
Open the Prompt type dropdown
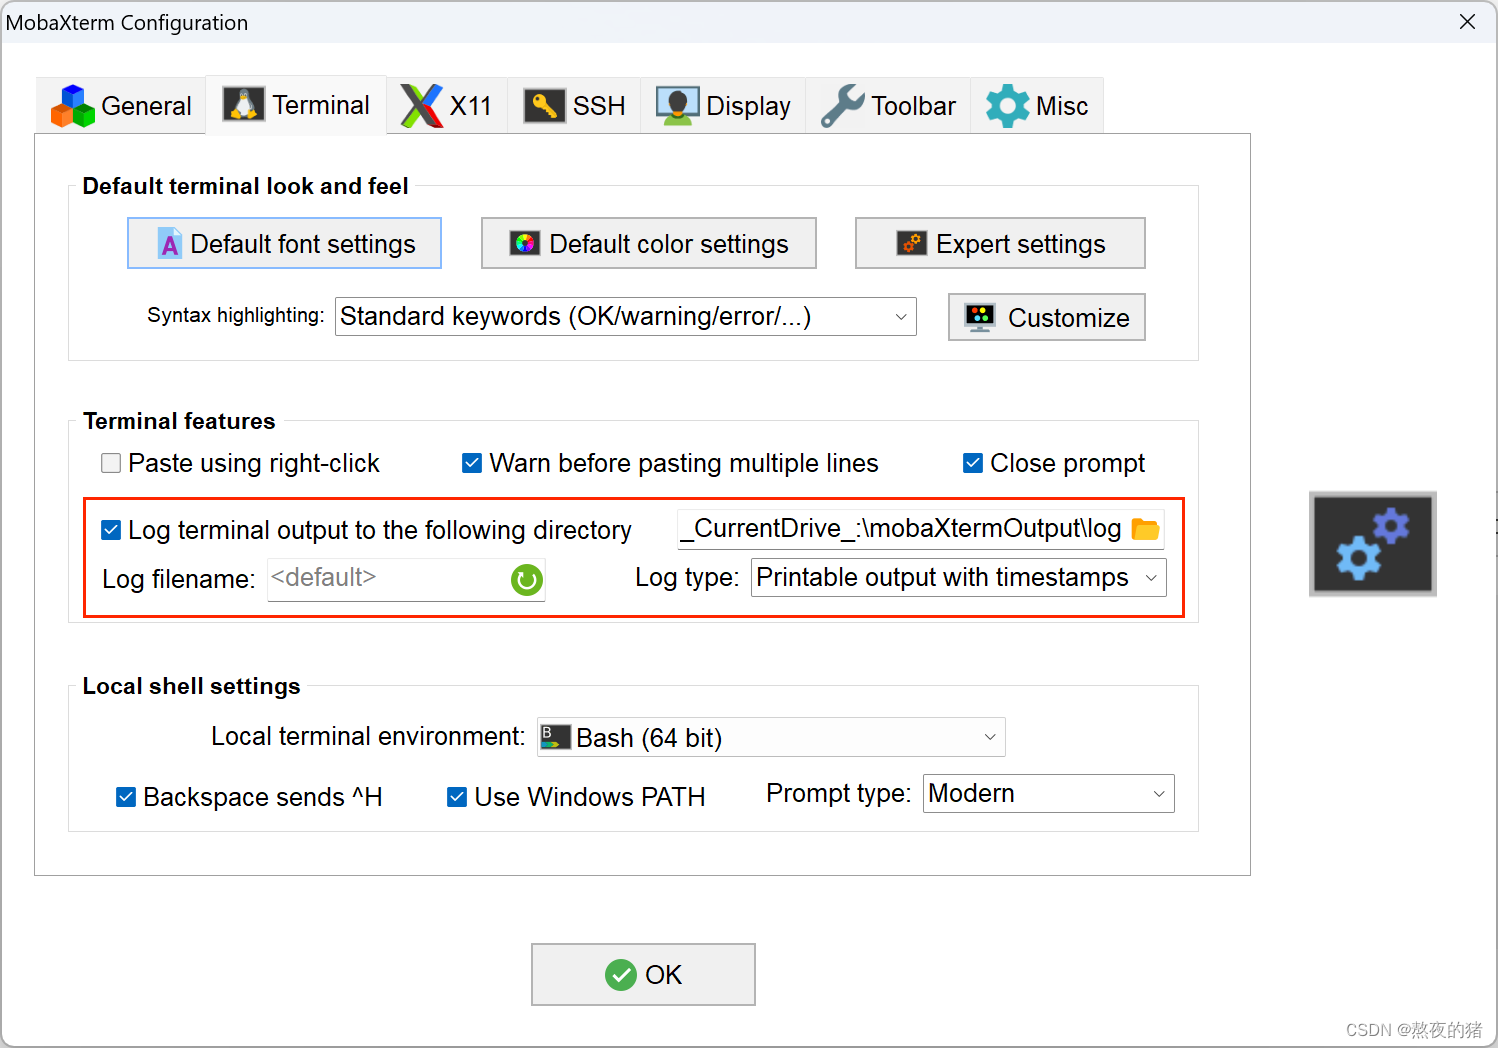1048,794
